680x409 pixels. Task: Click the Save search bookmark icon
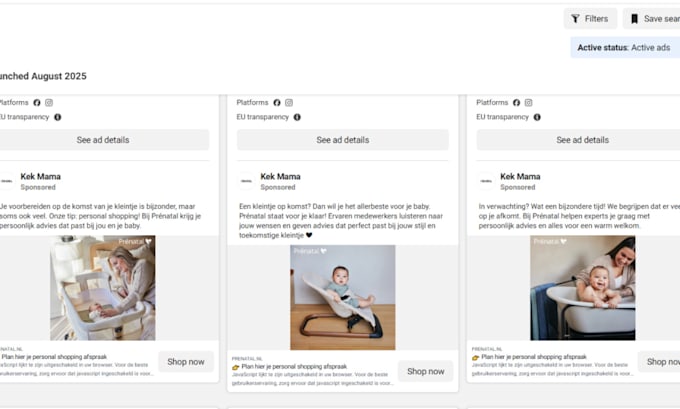tap(634, 19)
